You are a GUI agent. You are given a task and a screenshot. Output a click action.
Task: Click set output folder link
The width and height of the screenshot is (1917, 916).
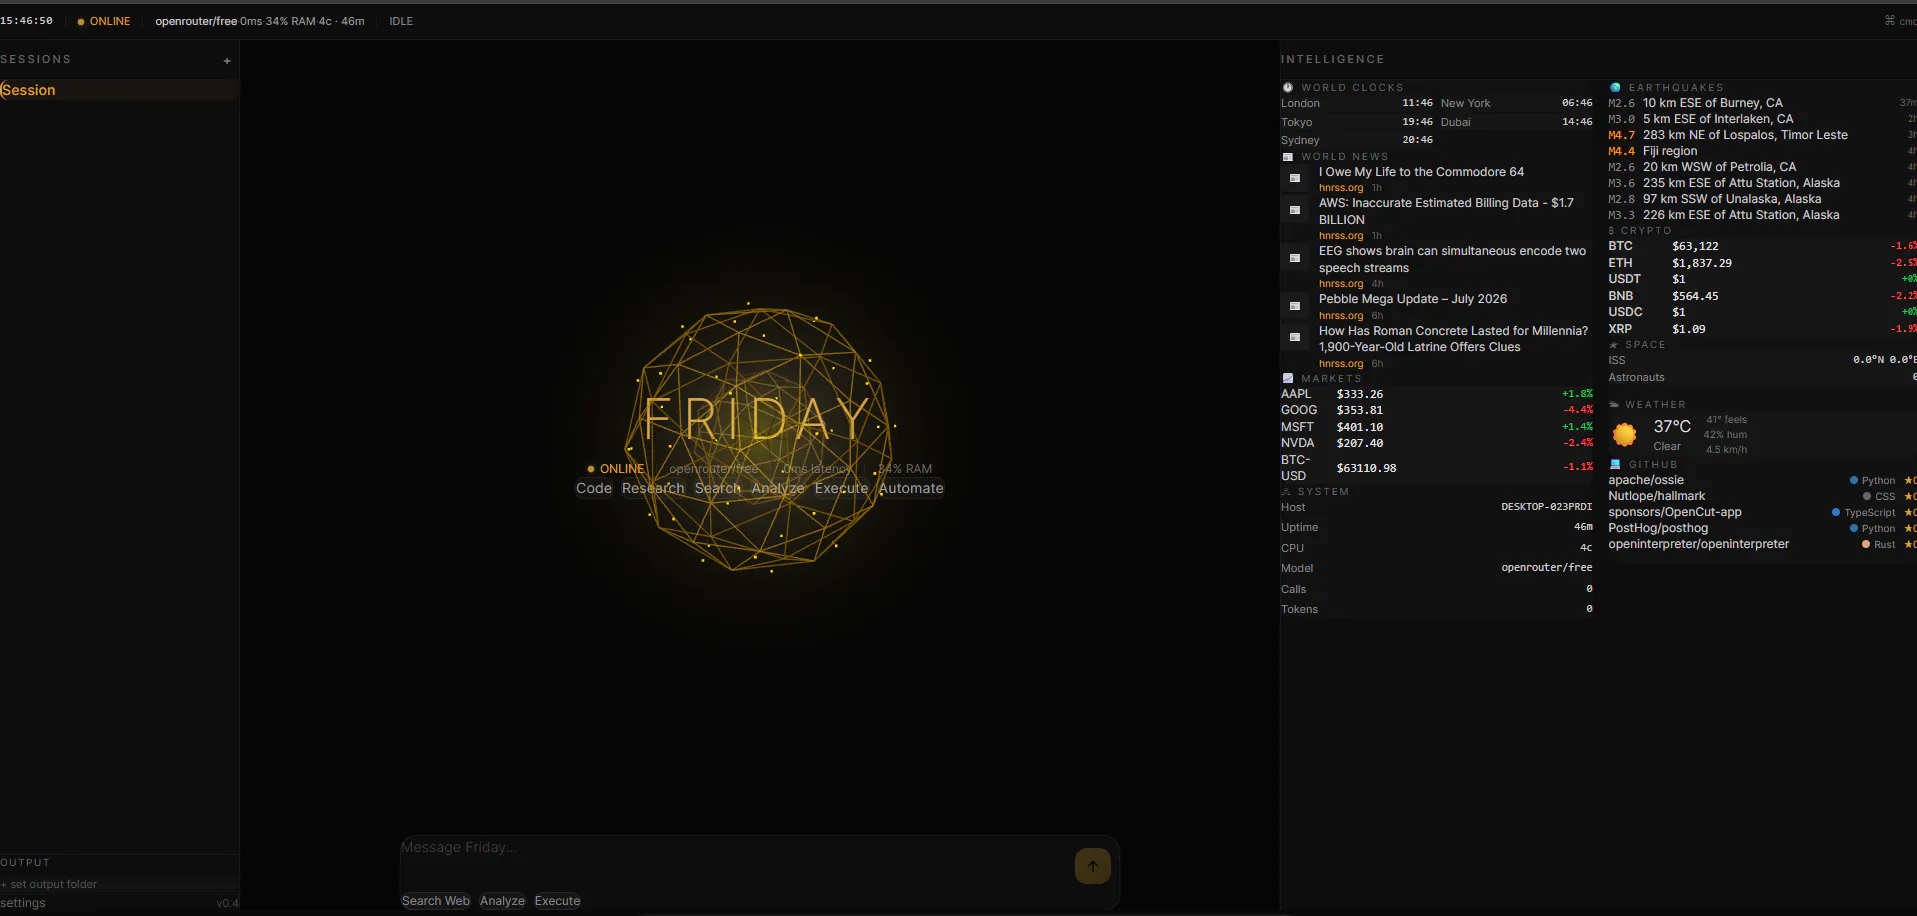[x=50, y=885]
